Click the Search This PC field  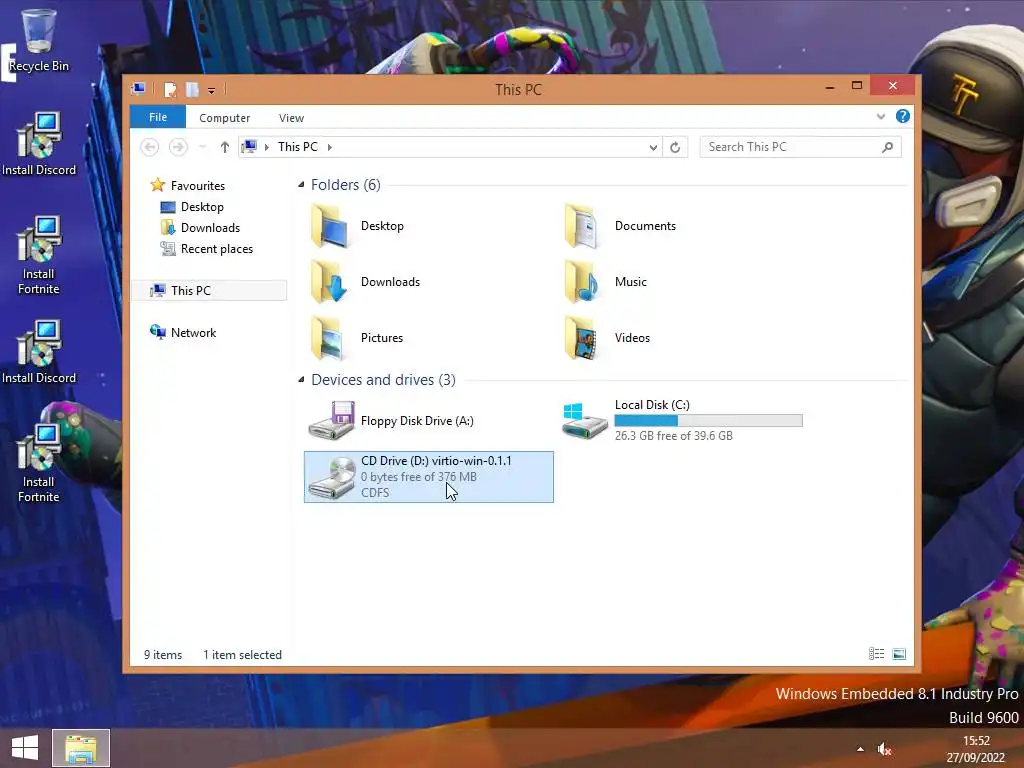tap(800, 147)
